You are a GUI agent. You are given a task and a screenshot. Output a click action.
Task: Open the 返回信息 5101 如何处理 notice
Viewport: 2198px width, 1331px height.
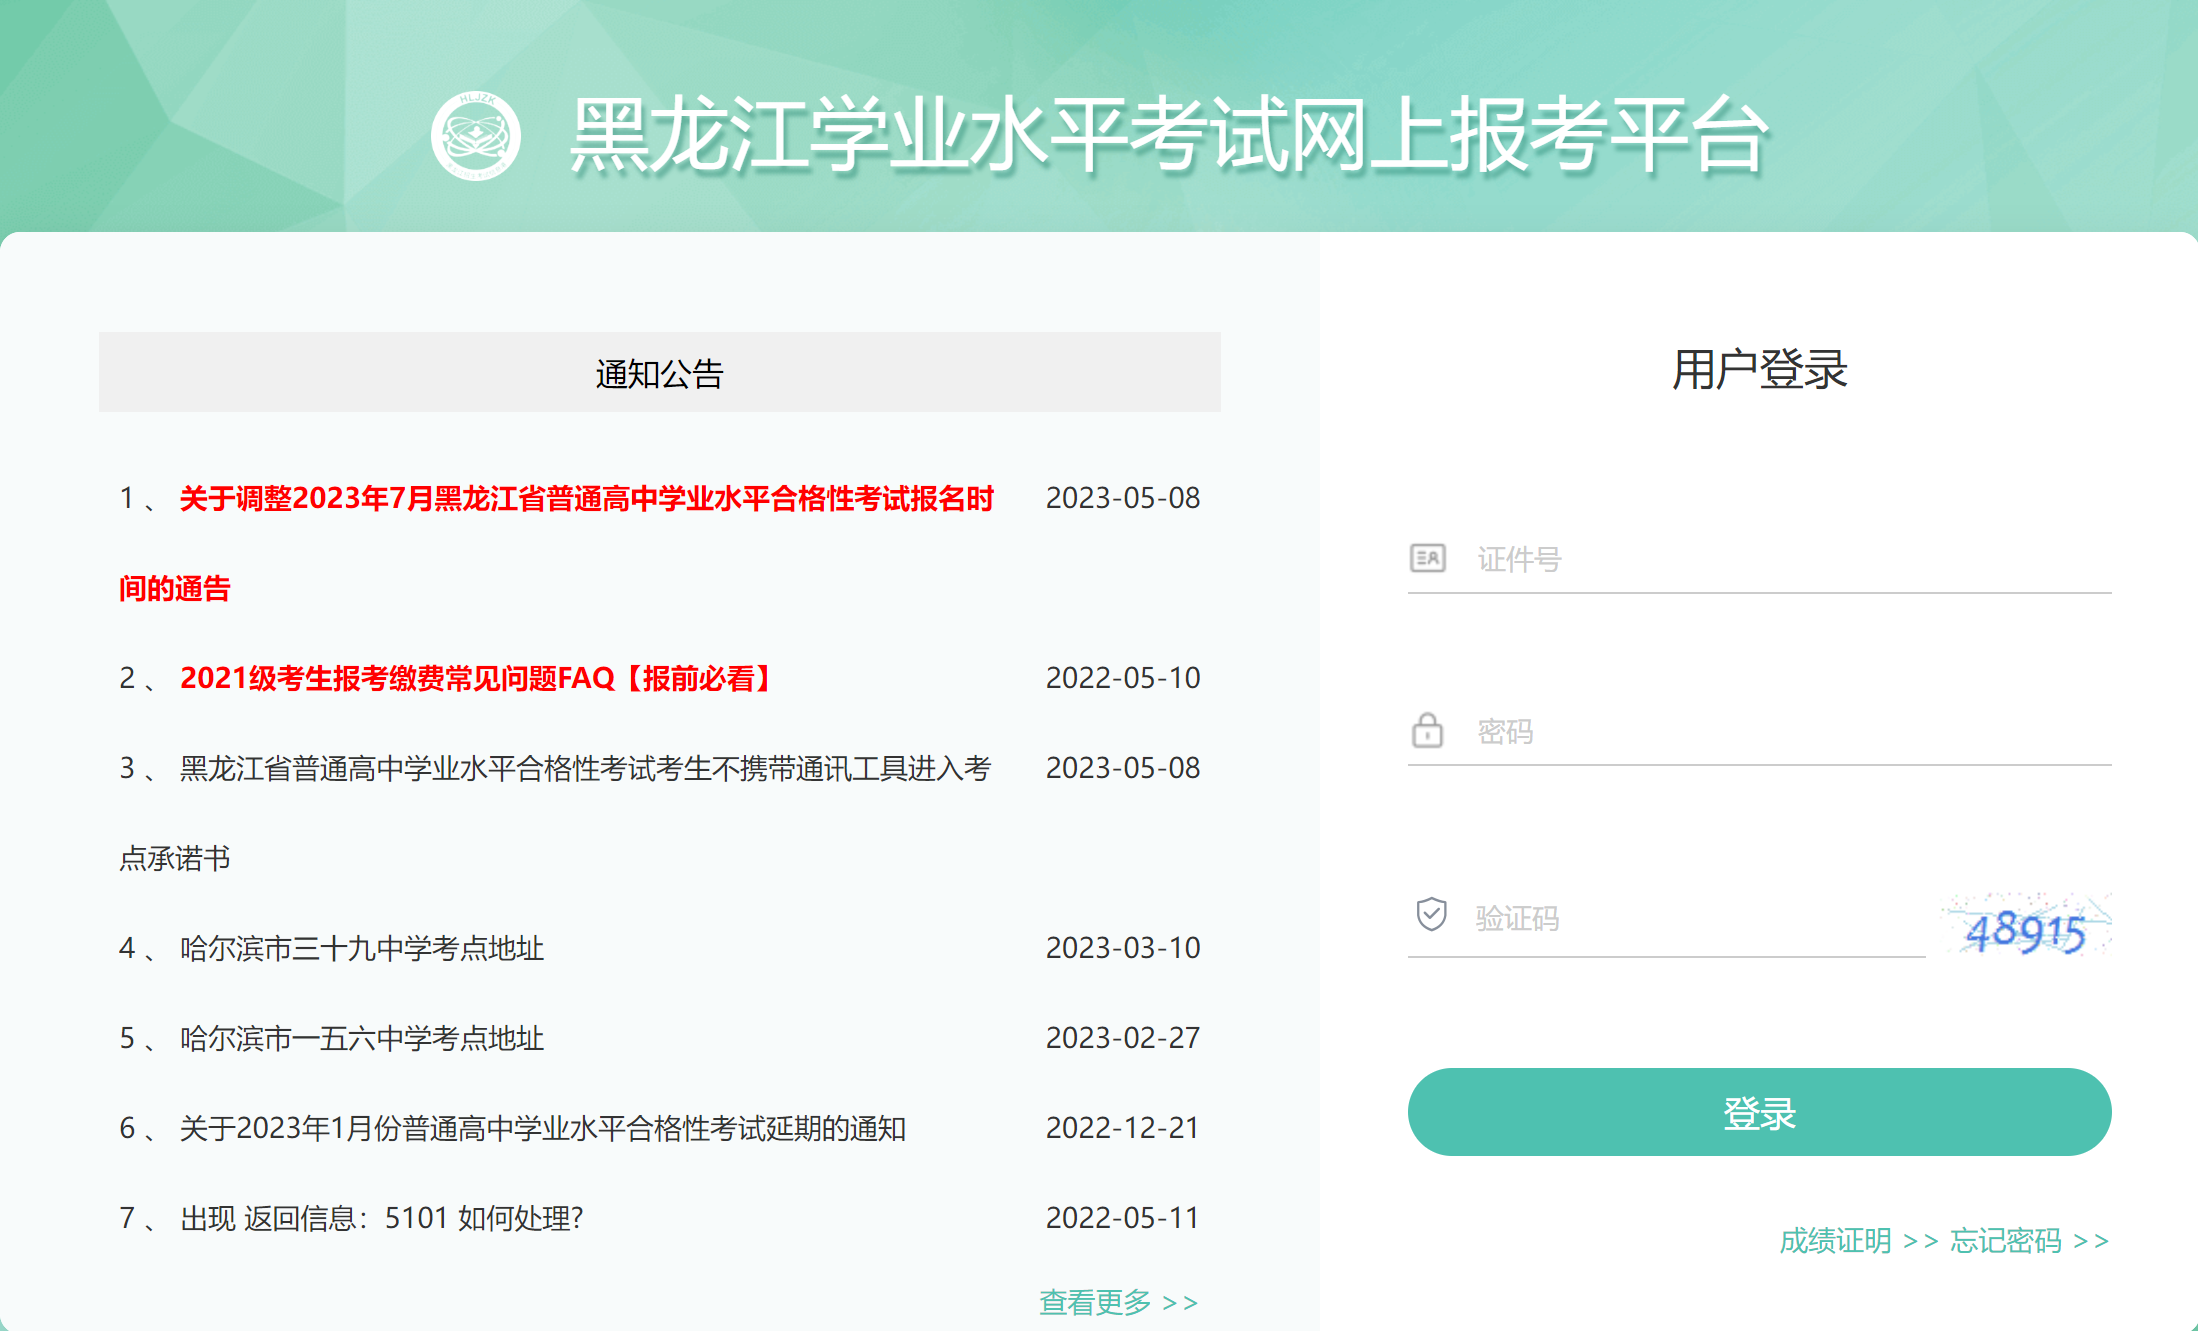click(381, 1218)
